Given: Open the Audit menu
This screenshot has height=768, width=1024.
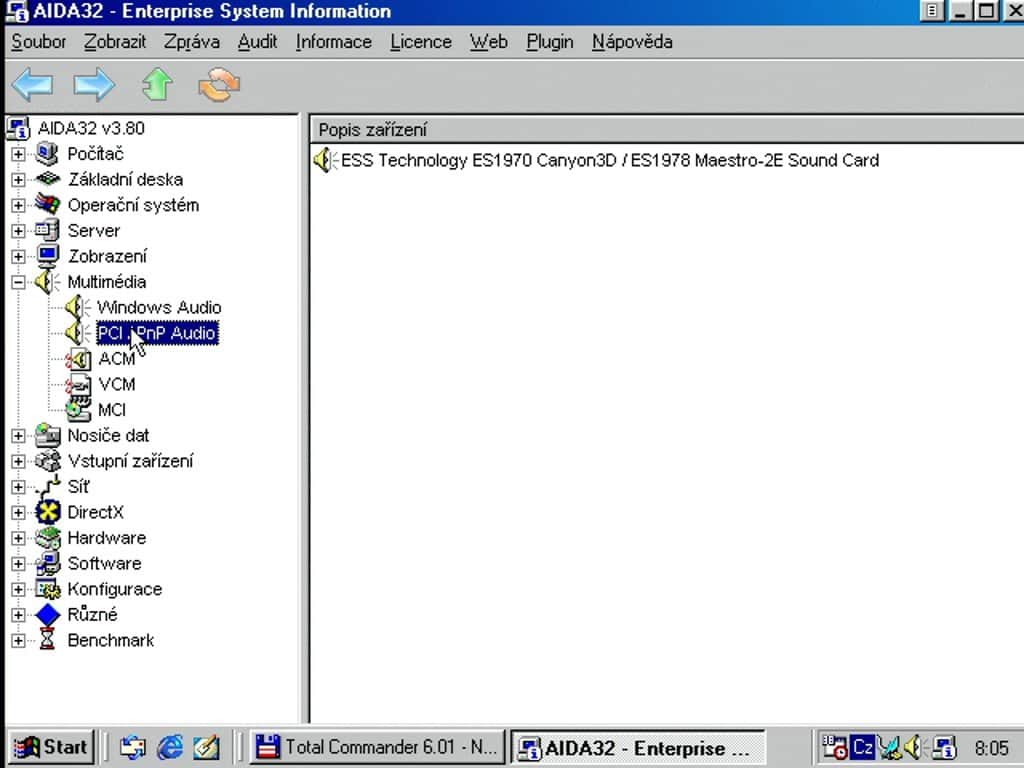Looking at the screenshot, I should [257, 42].
